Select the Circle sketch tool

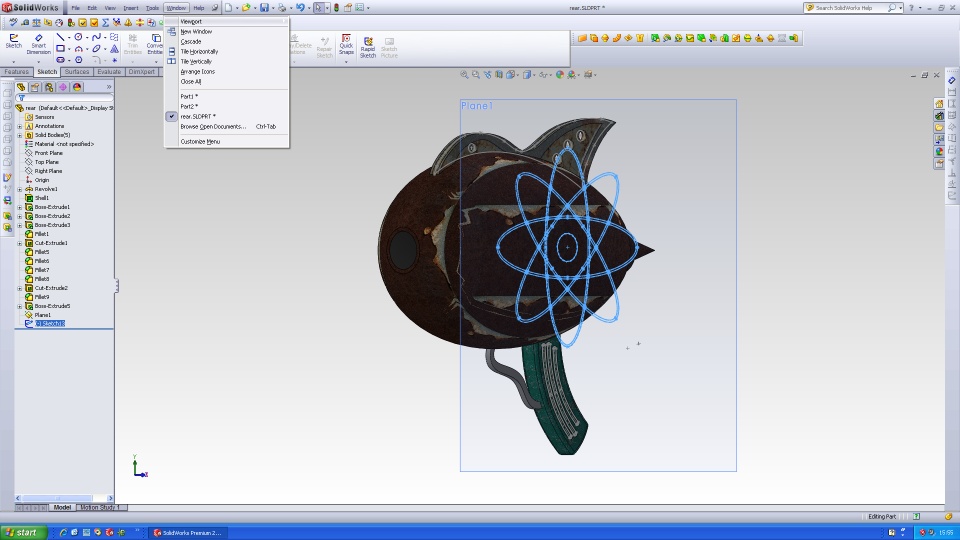pos(78,37)
